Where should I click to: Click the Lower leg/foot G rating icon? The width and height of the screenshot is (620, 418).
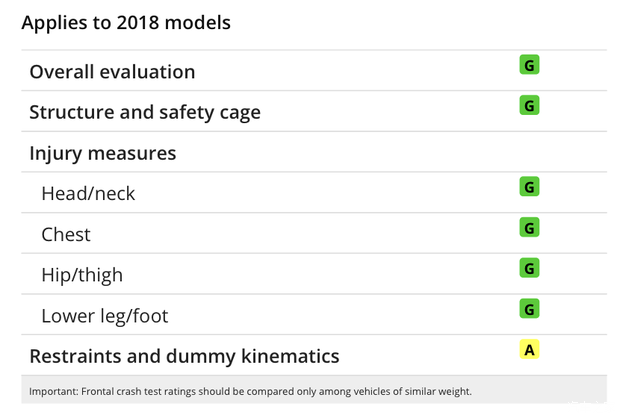[x=529, y=309]
